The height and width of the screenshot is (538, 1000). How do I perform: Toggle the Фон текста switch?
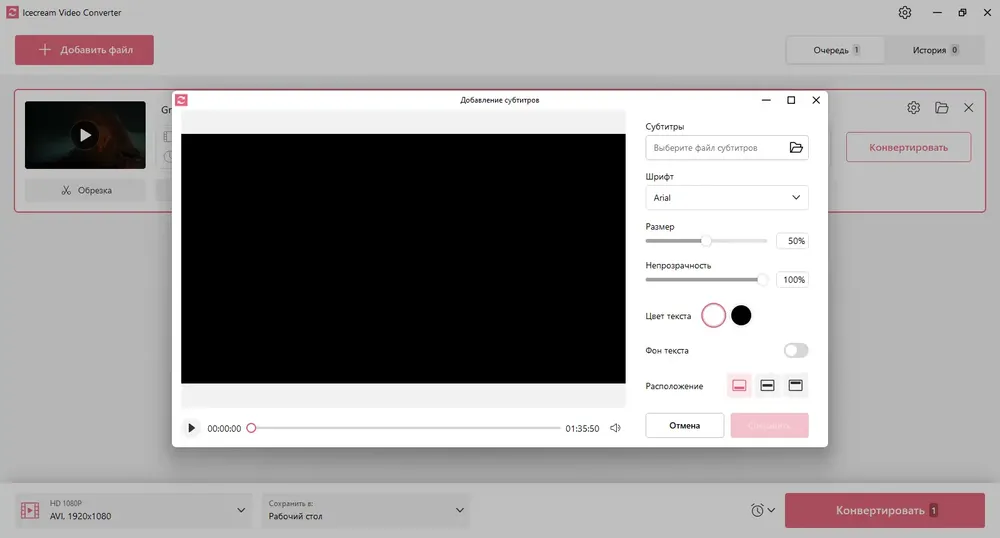pos(796,350)
